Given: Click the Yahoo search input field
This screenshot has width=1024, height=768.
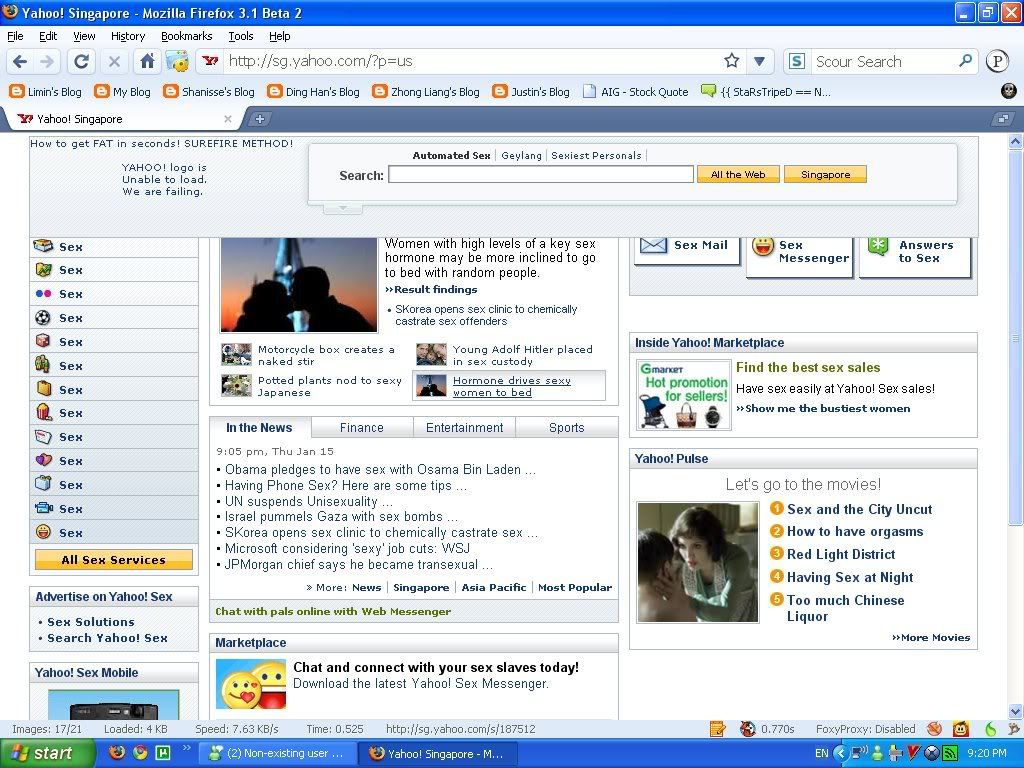Looking at the screenshot, I should coord(540,175).
